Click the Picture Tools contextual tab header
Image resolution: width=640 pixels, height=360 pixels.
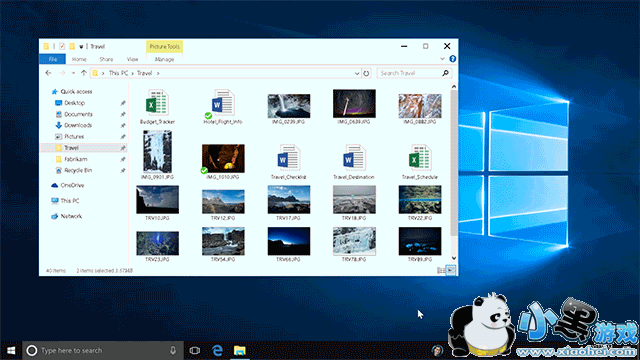[x=164, y=47]
